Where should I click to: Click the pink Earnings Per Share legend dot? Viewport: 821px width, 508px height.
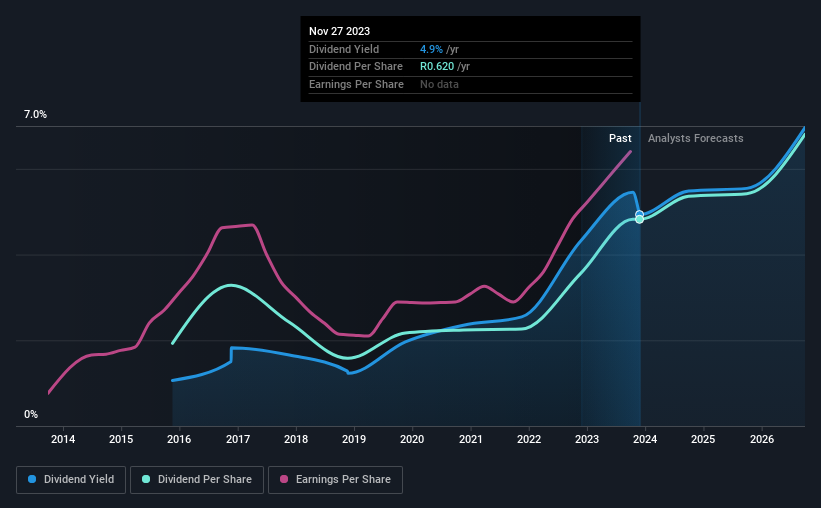pyautogui.click(x=284, y=479)
